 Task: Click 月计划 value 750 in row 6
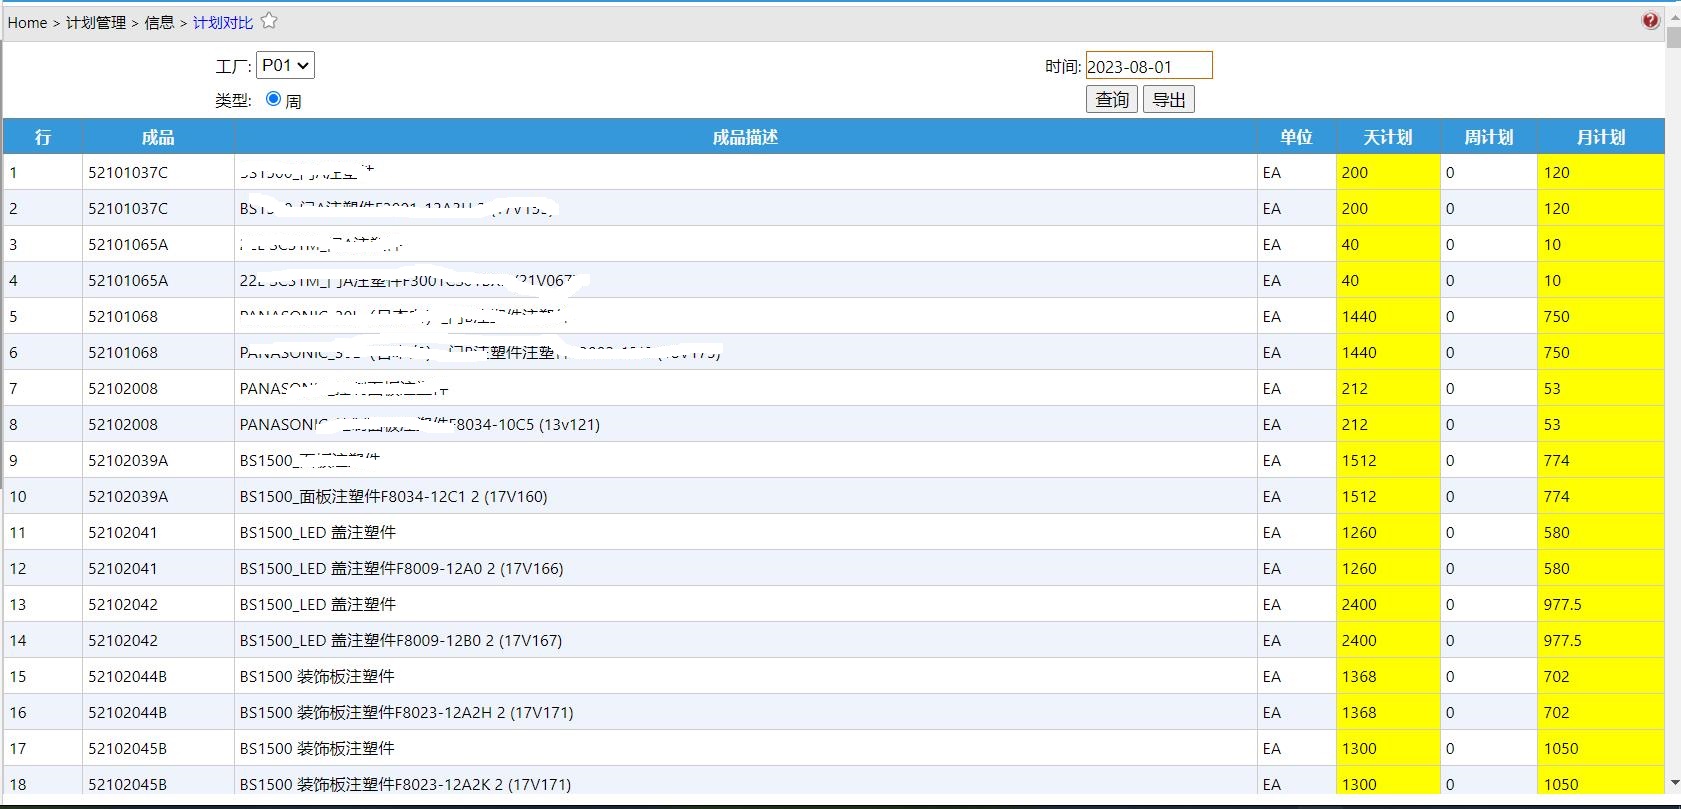pyautogui.click(x=1556, y=352)
